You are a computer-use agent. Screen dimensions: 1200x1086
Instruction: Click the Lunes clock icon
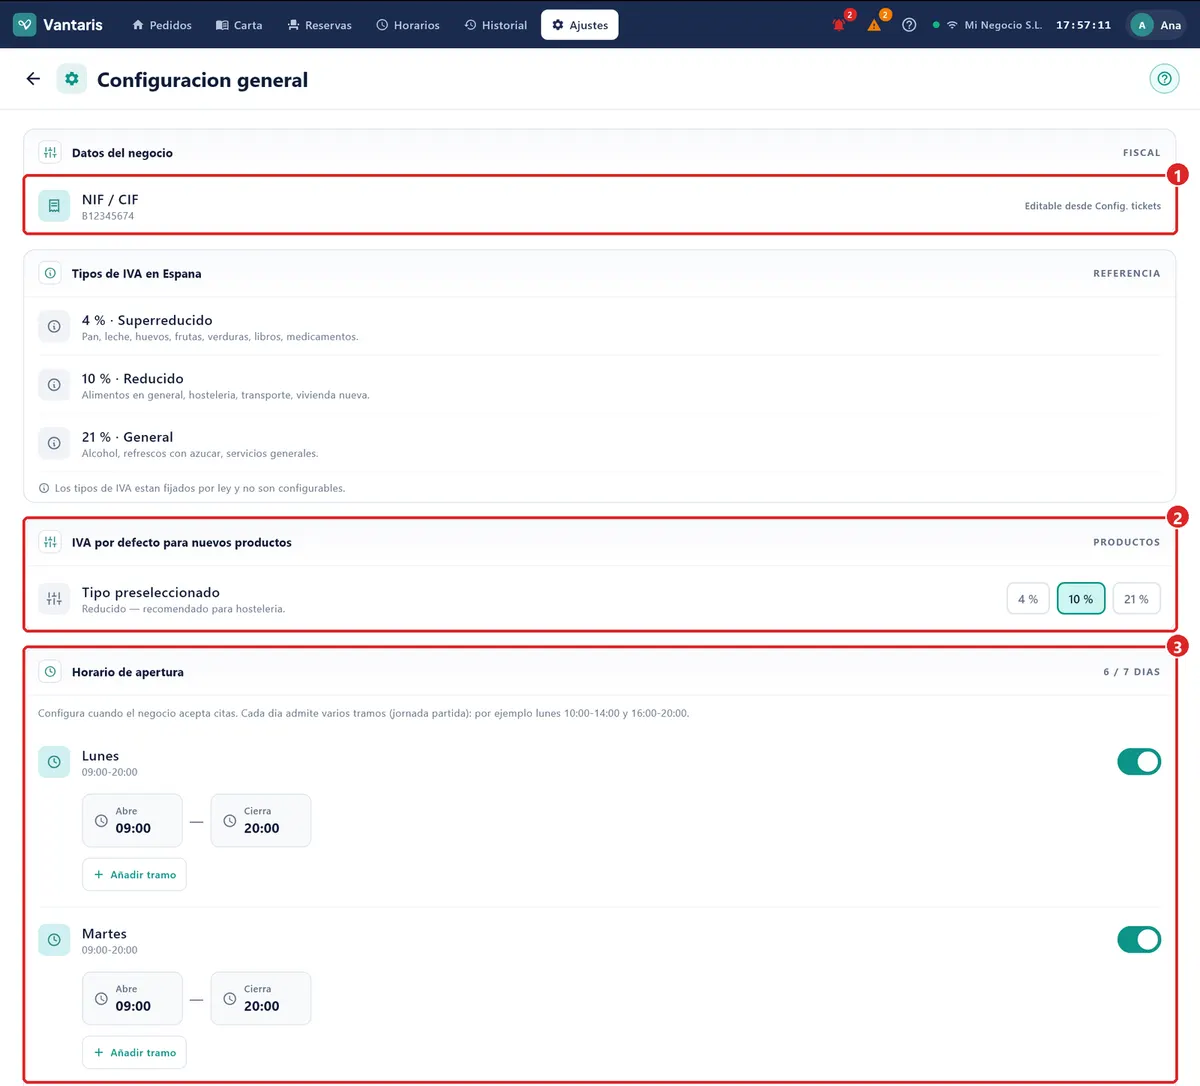(54, 762)
